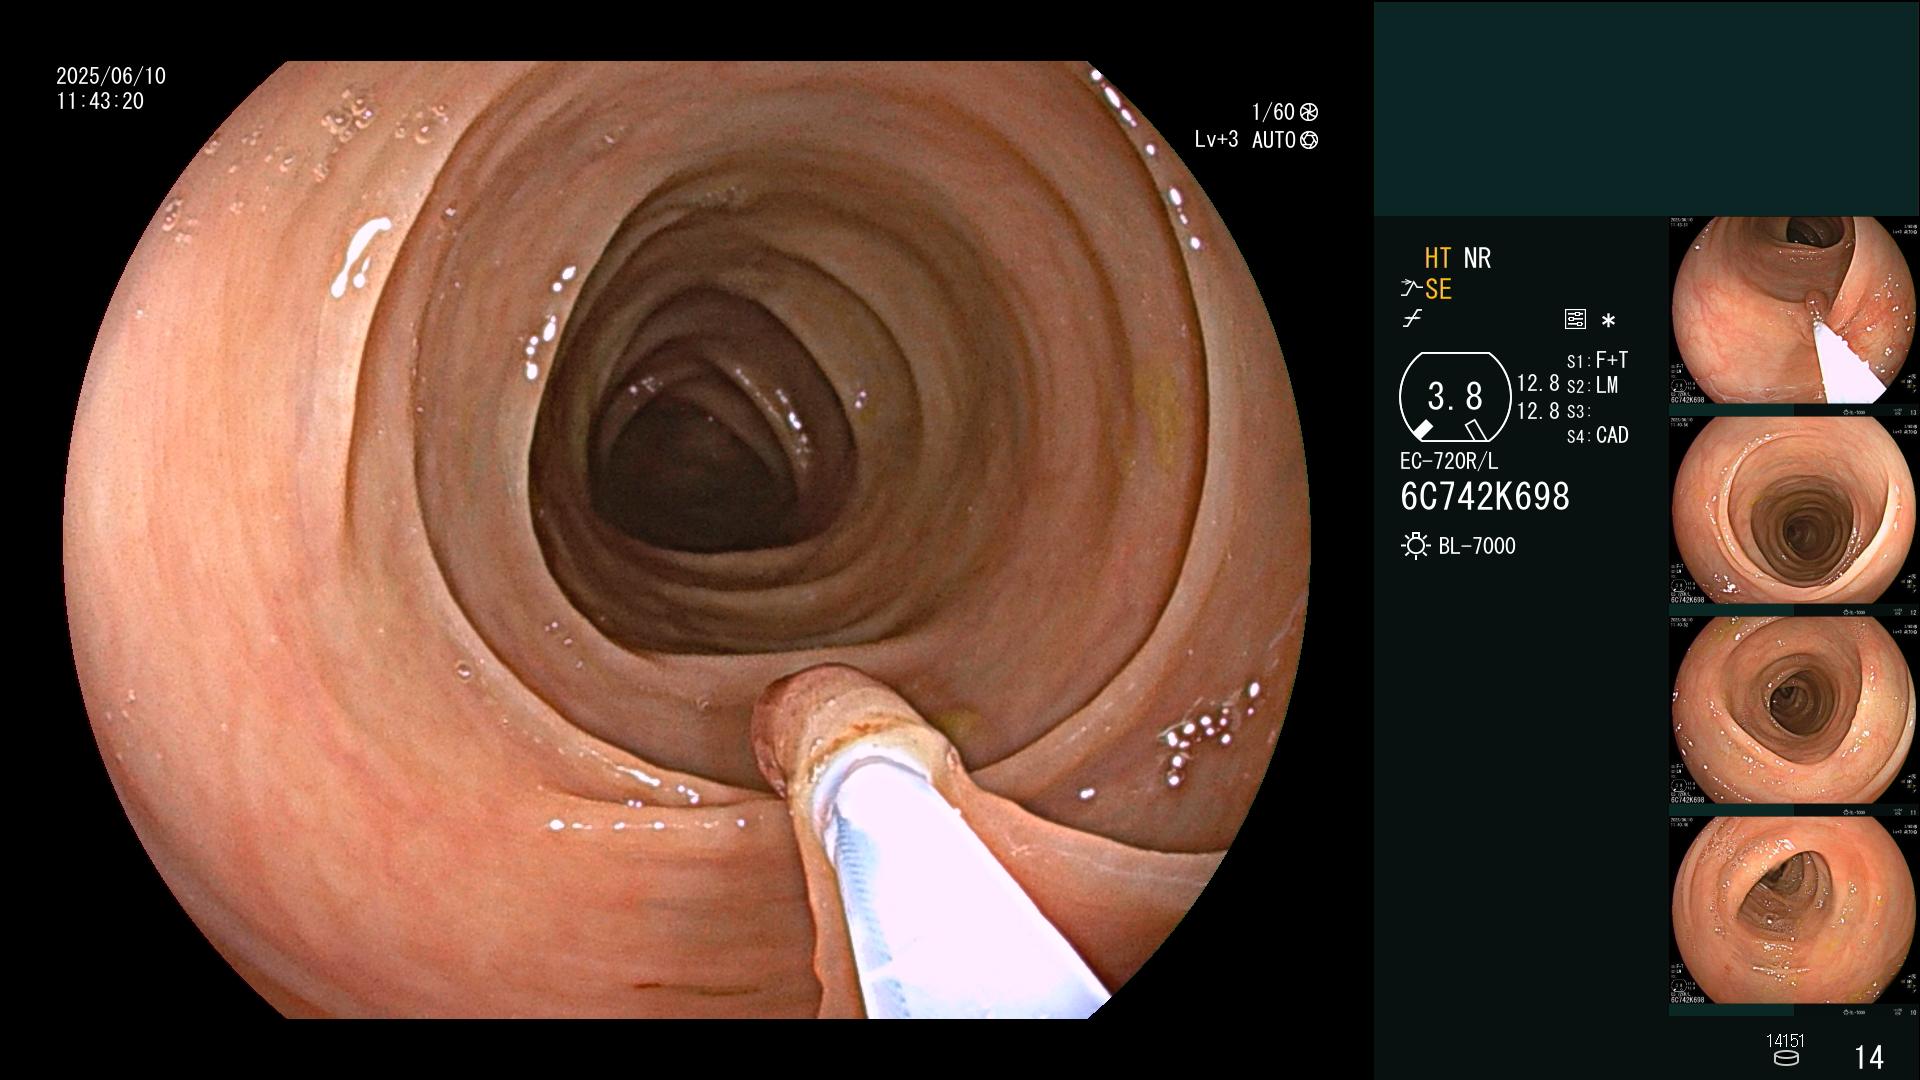Click the edge enhancement curve icon
This screenshot has height=1080, width=1920.
[1412, 319]
